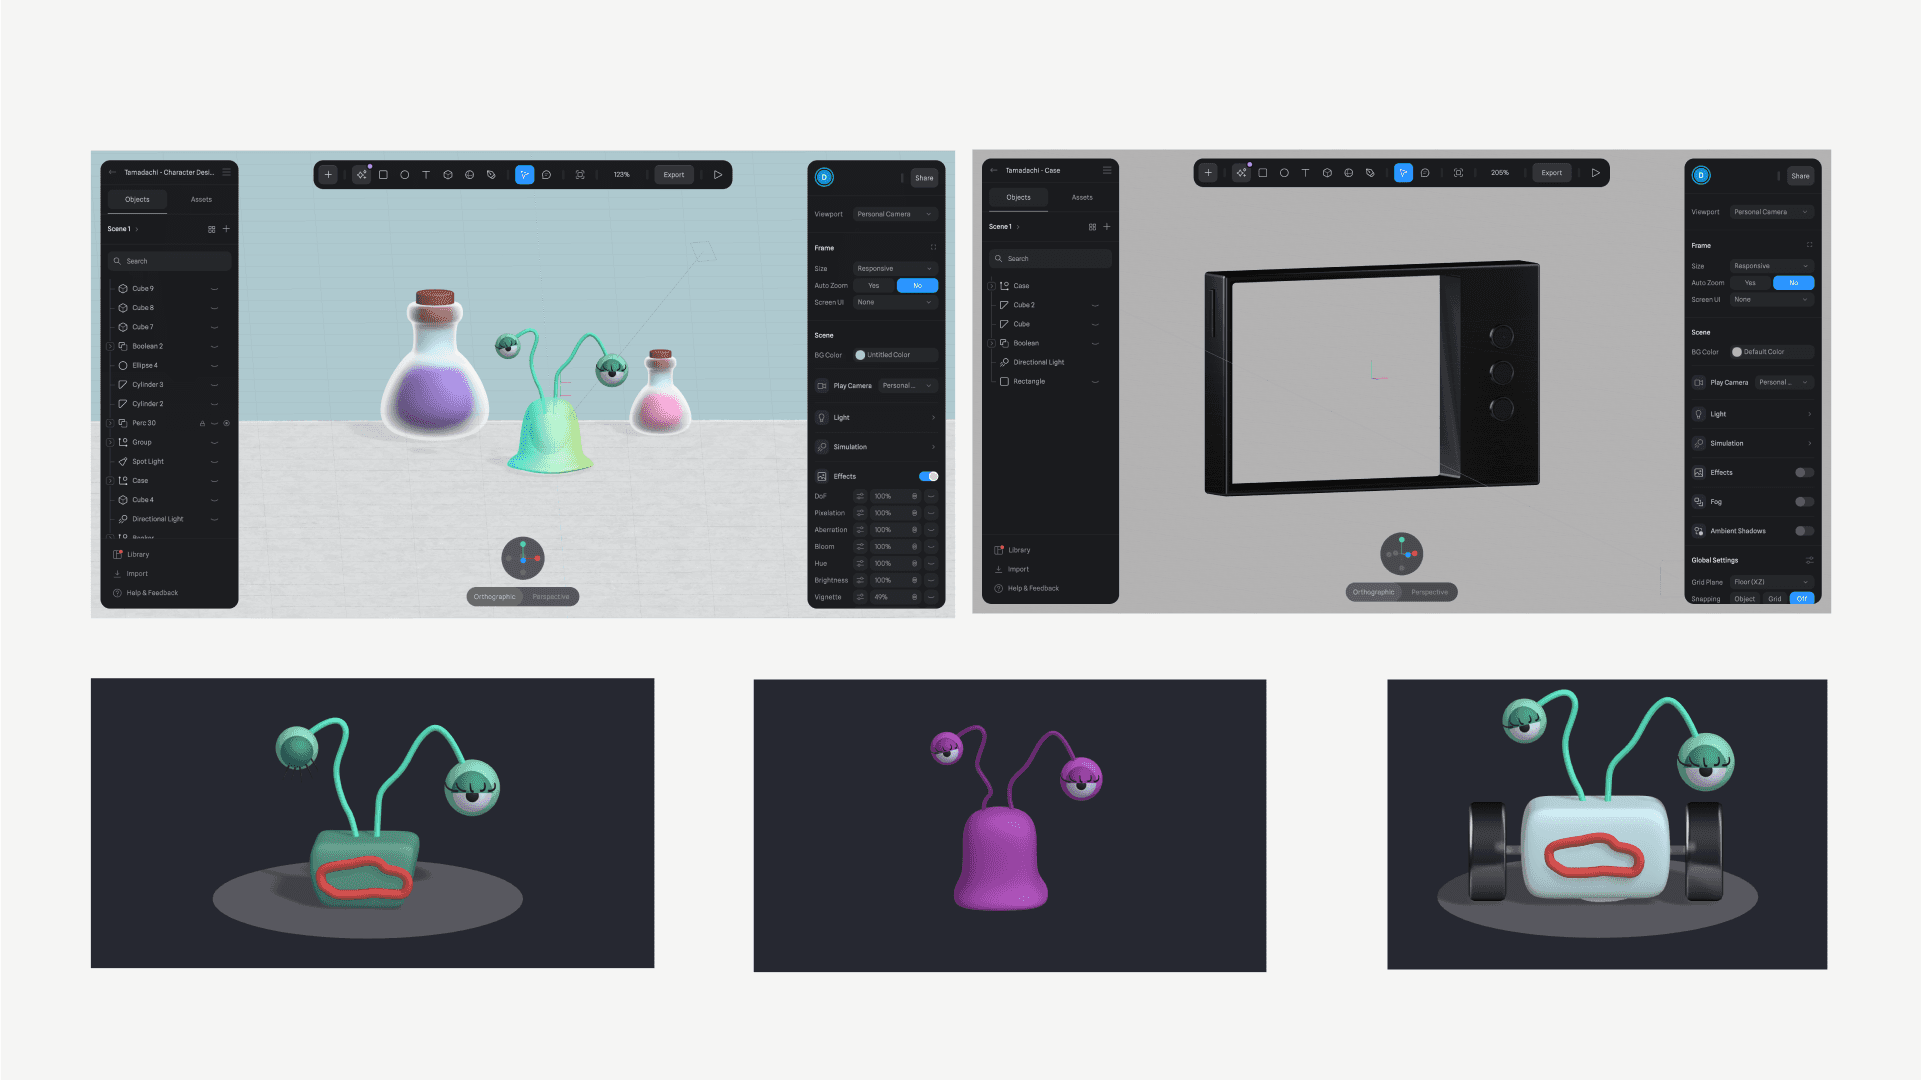Image resolution: width=1921 pixels, height=1080 pixels.
Task: Switch to Assets tab in left sidebar
Action: pos(201,200)
